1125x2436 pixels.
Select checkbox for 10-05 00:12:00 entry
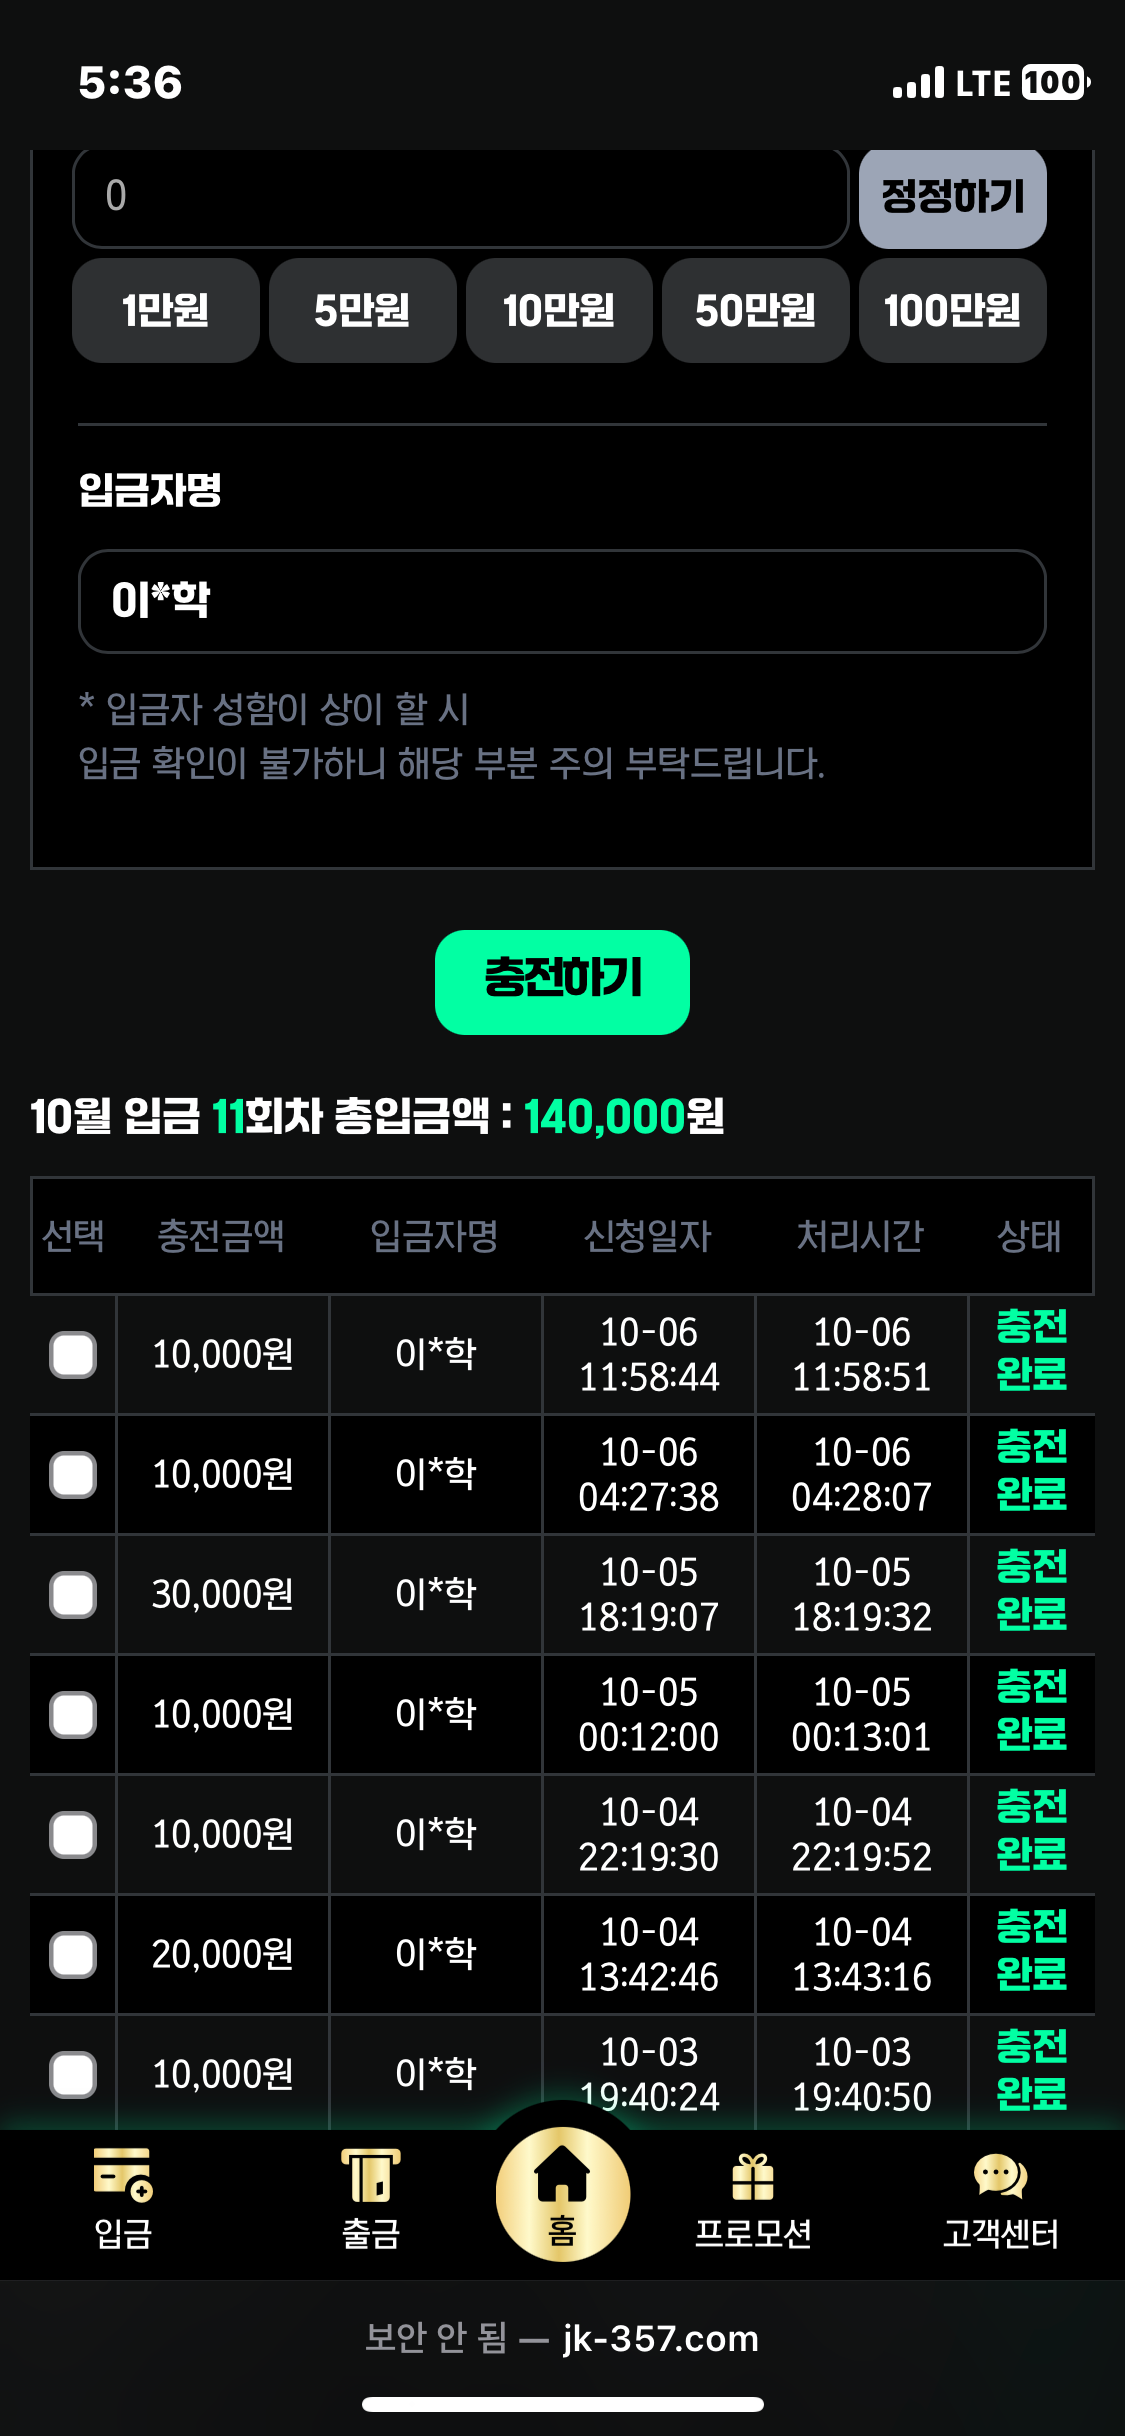click(x=73, y=1715)
